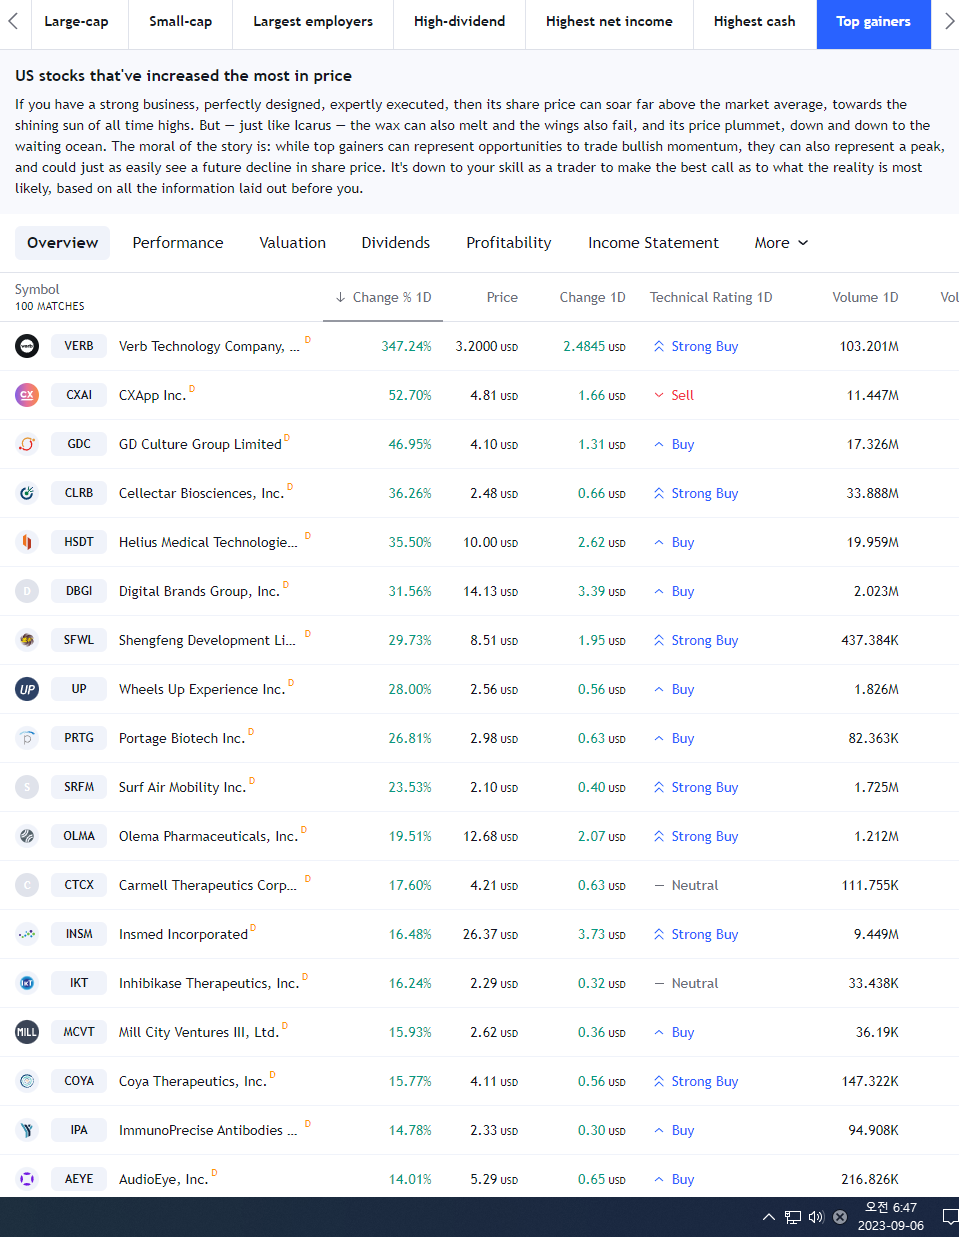Open Verb Technology Company link
The width and height of the screenshot is (959, 1237).
(209, 347)
